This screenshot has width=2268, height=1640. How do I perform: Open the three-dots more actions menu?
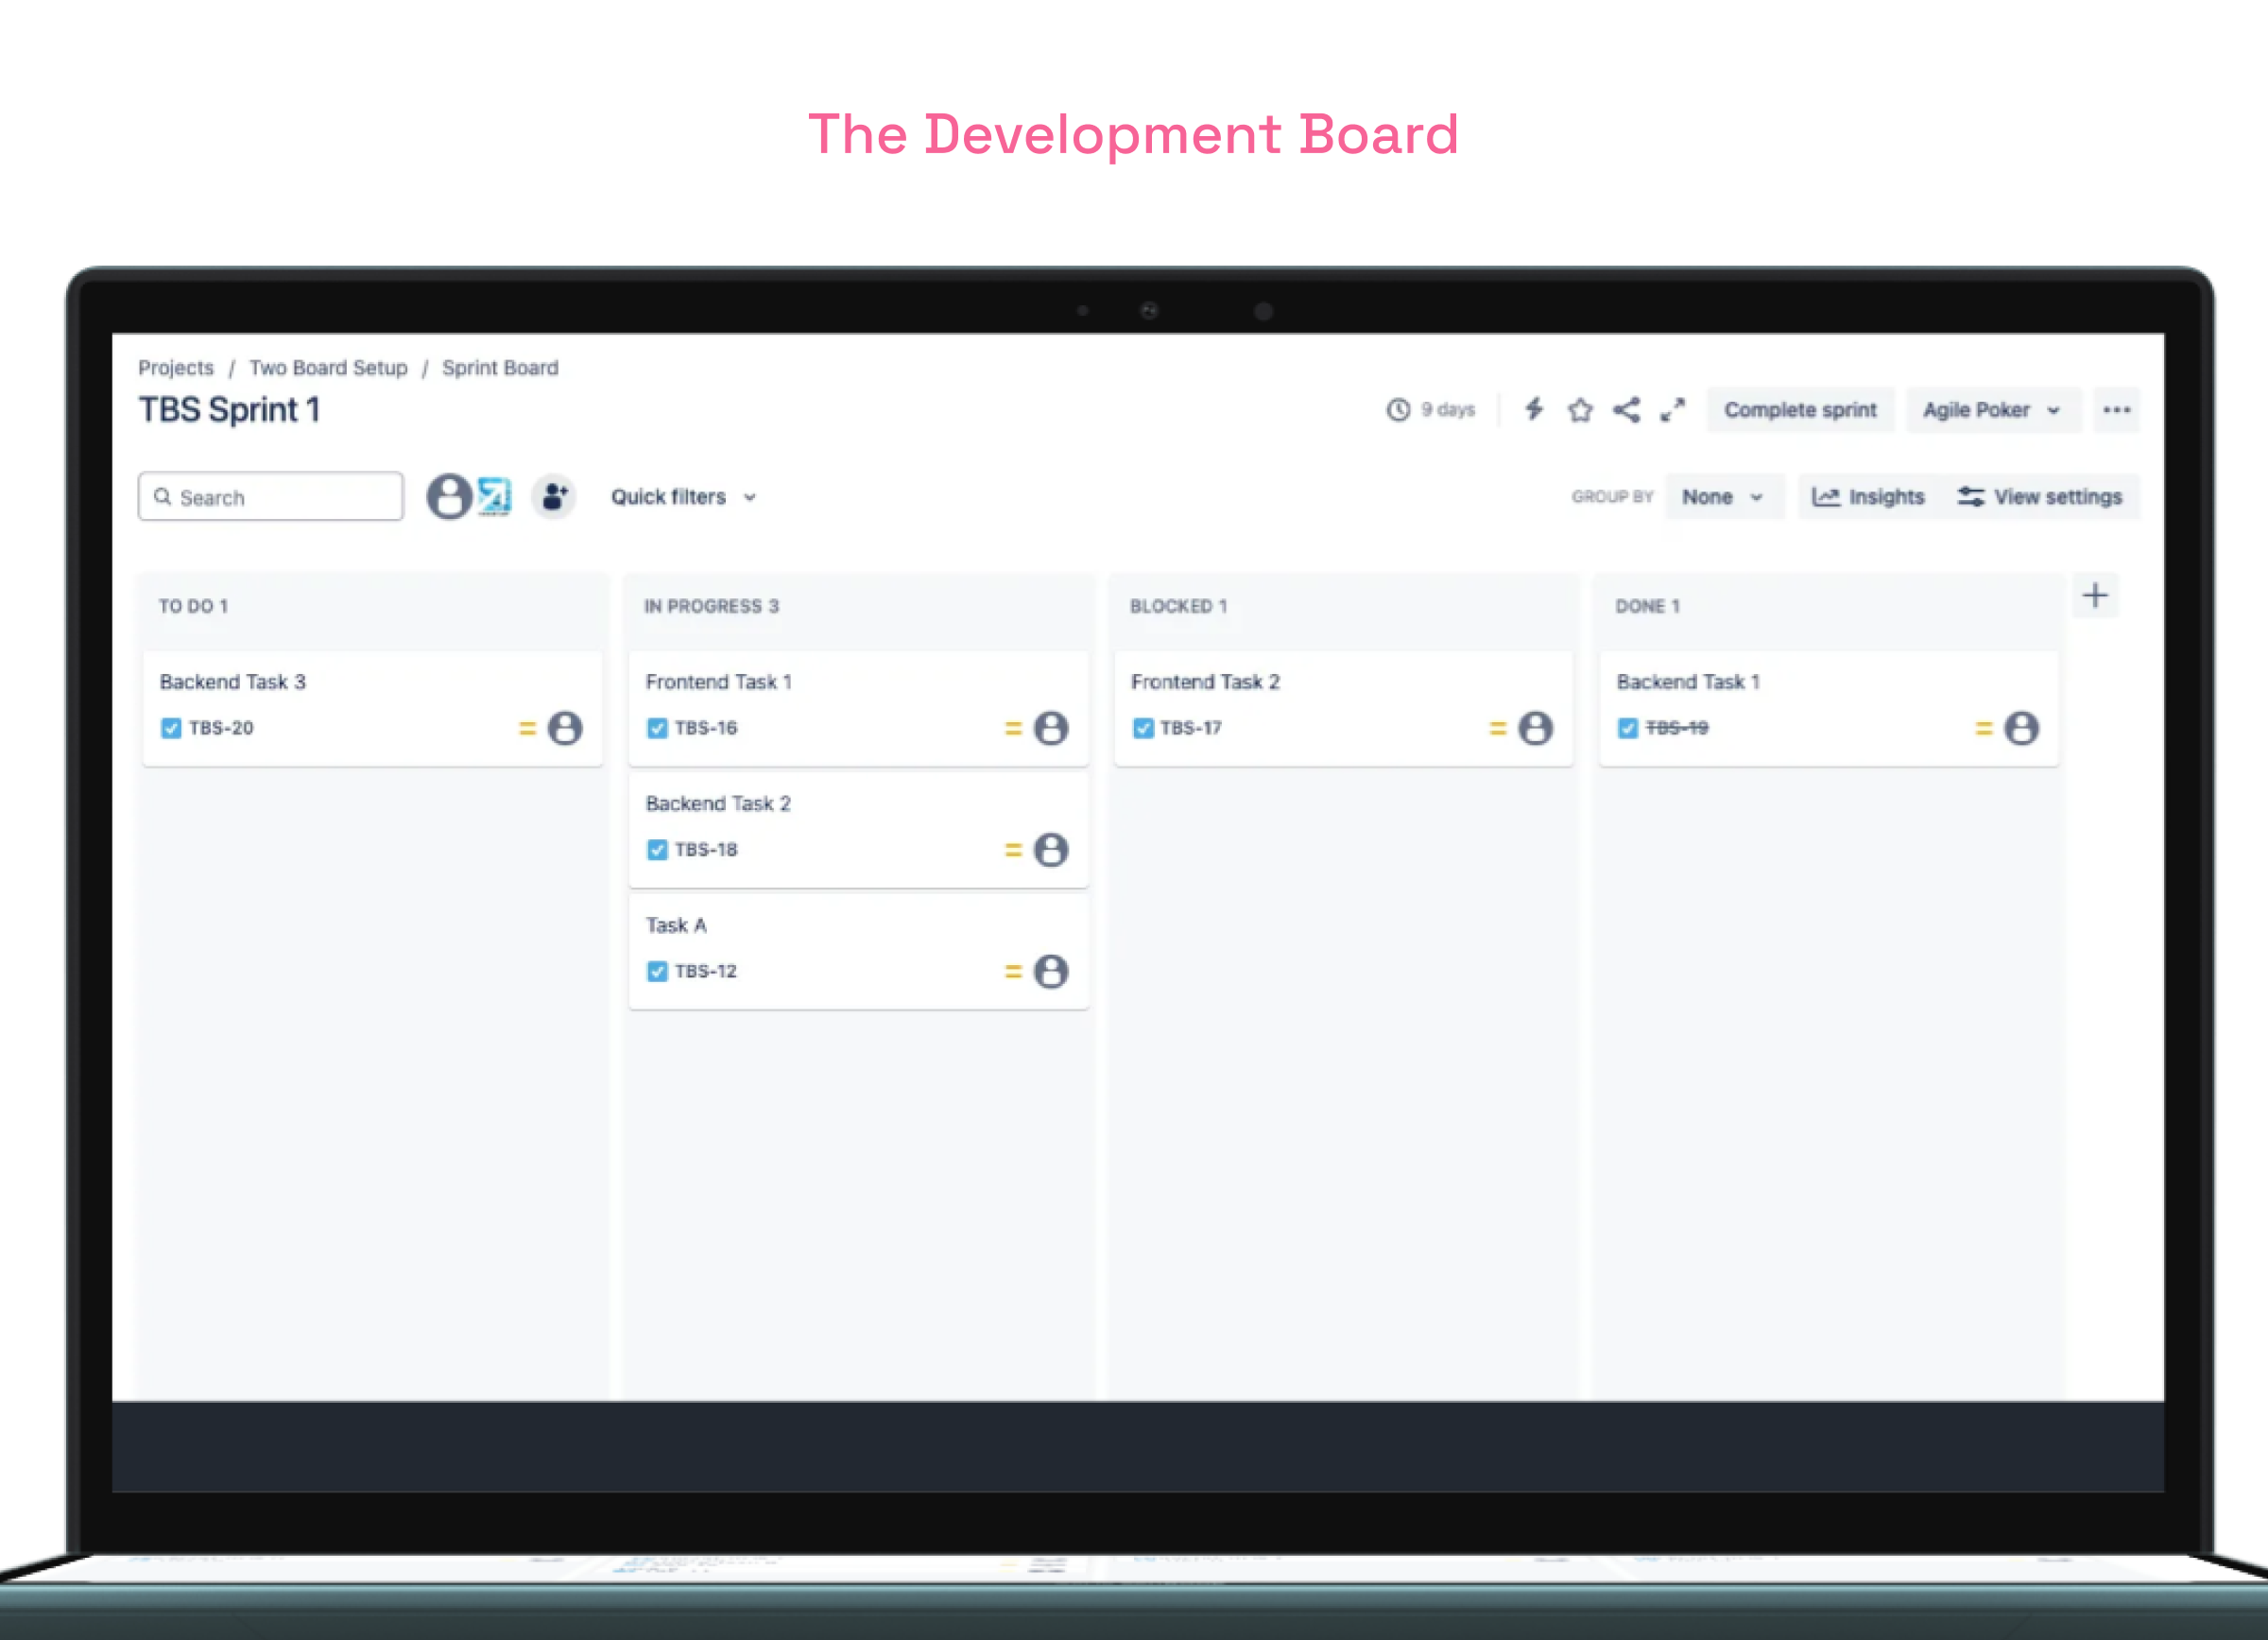[x=2116, y=410]
